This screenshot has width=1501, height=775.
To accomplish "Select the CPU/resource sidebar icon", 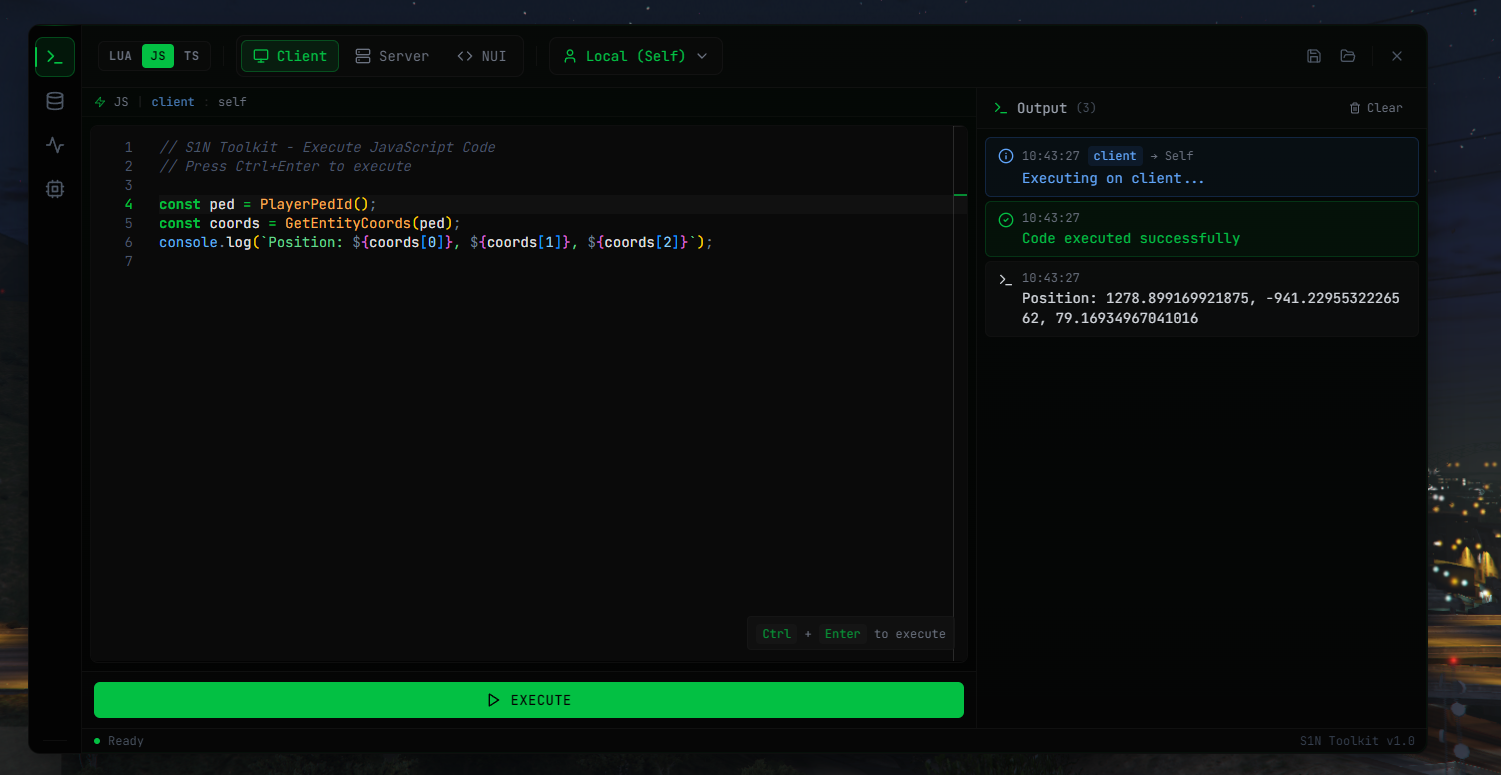I will coord(55,189).
